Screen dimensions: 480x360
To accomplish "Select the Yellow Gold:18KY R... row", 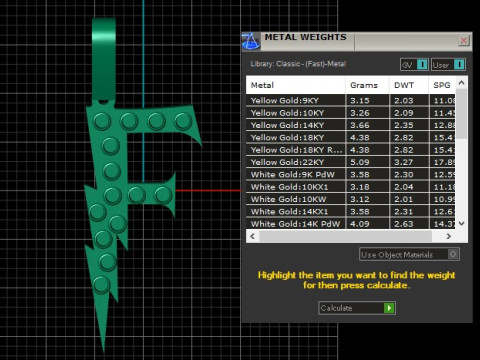I will tap(351, 150).
